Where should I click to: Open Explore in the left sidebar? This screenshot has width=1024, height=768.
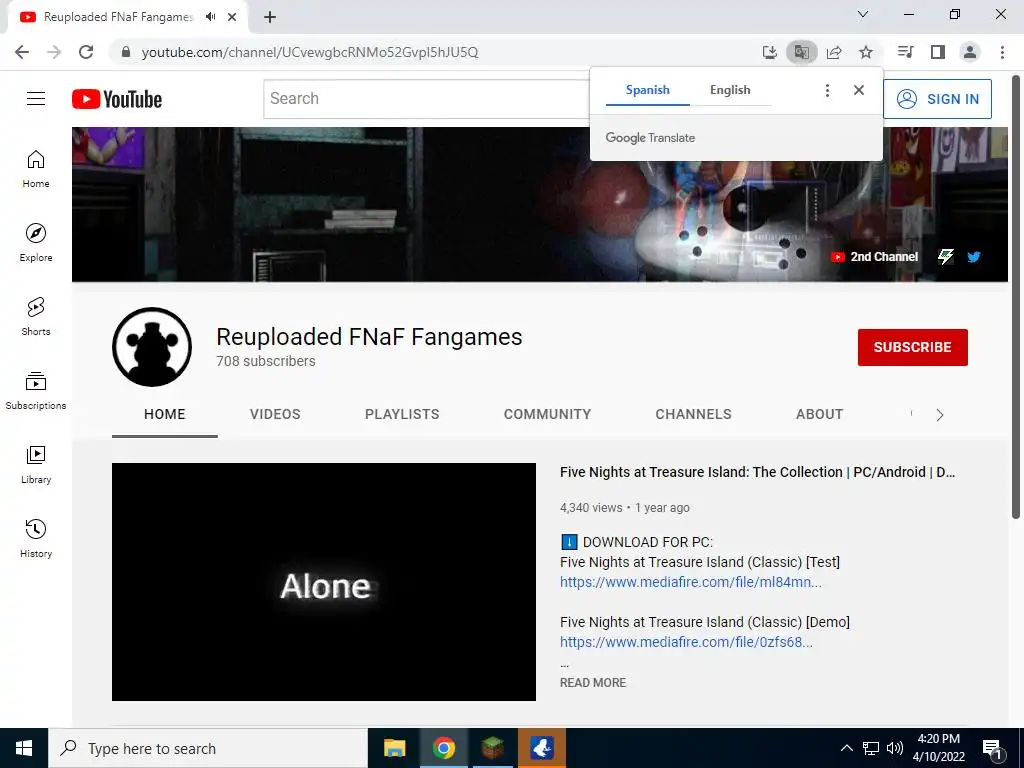(x=36, y=243)
